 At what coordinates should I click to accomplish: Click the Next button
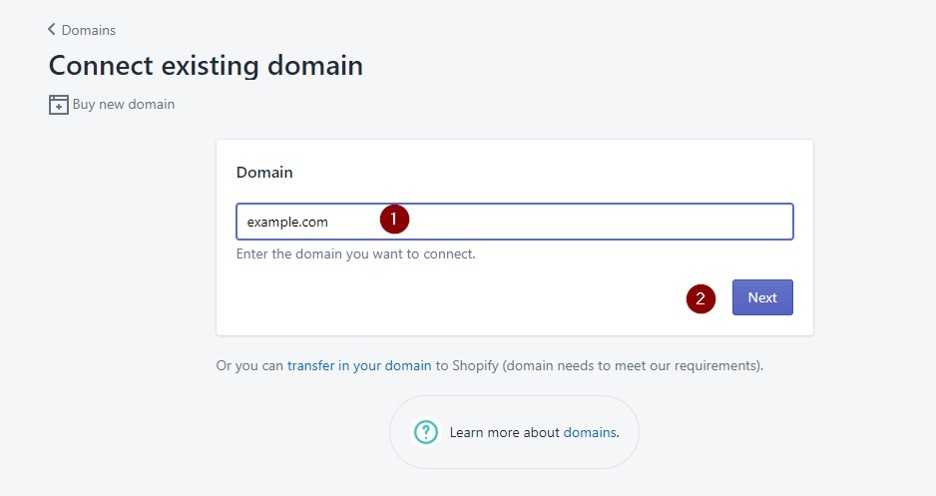pos(762,297)
